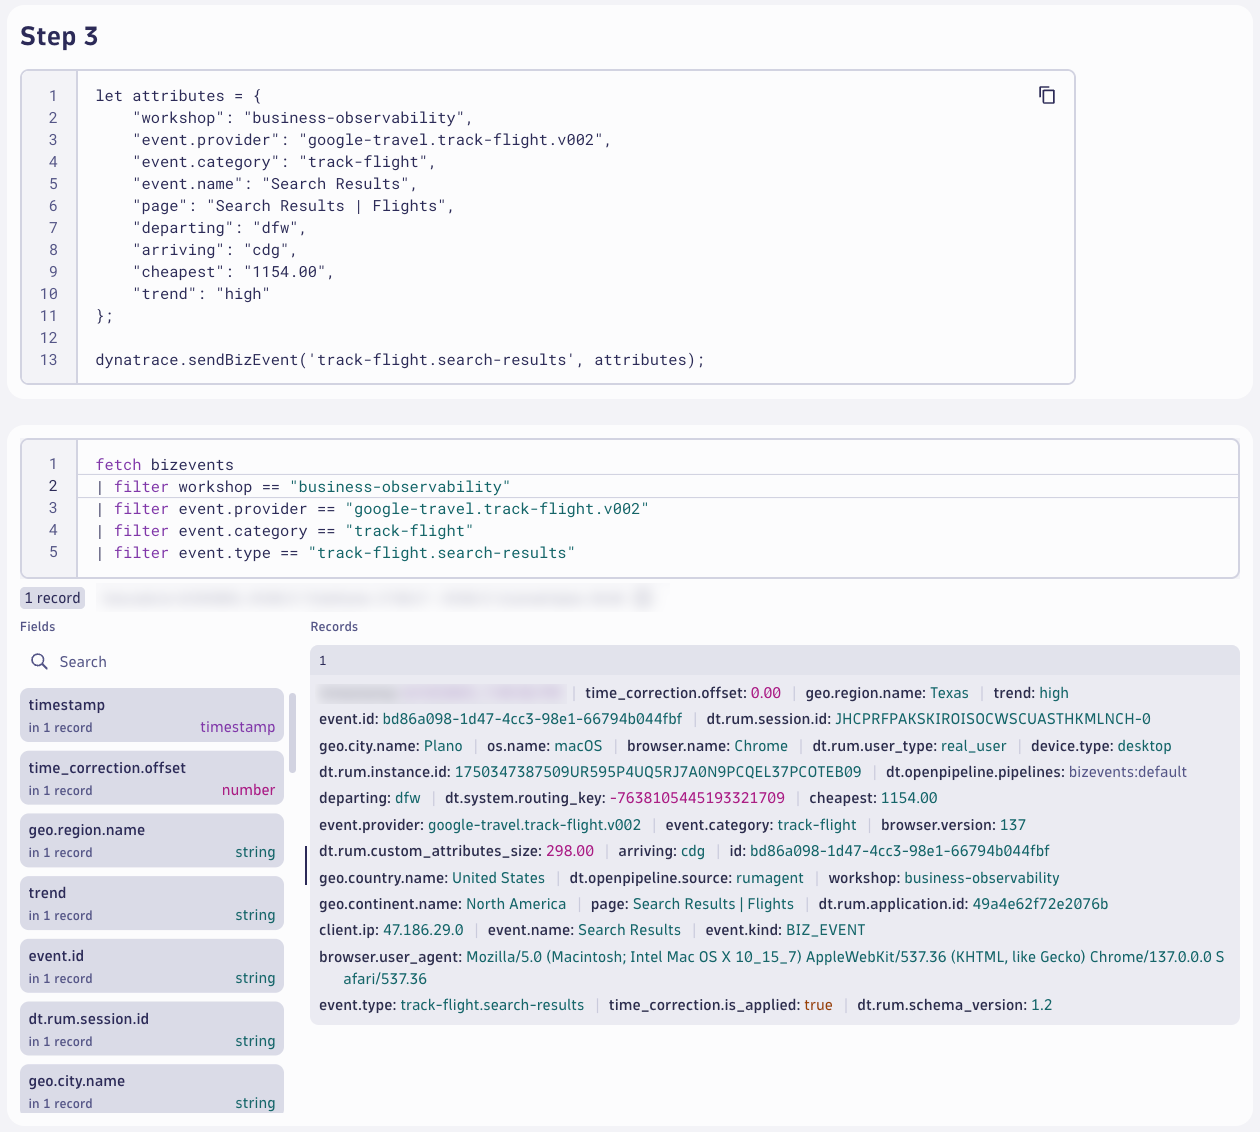Click the query line filtering workshop
Screen dimensions: 1260x1132
[304, 487]
